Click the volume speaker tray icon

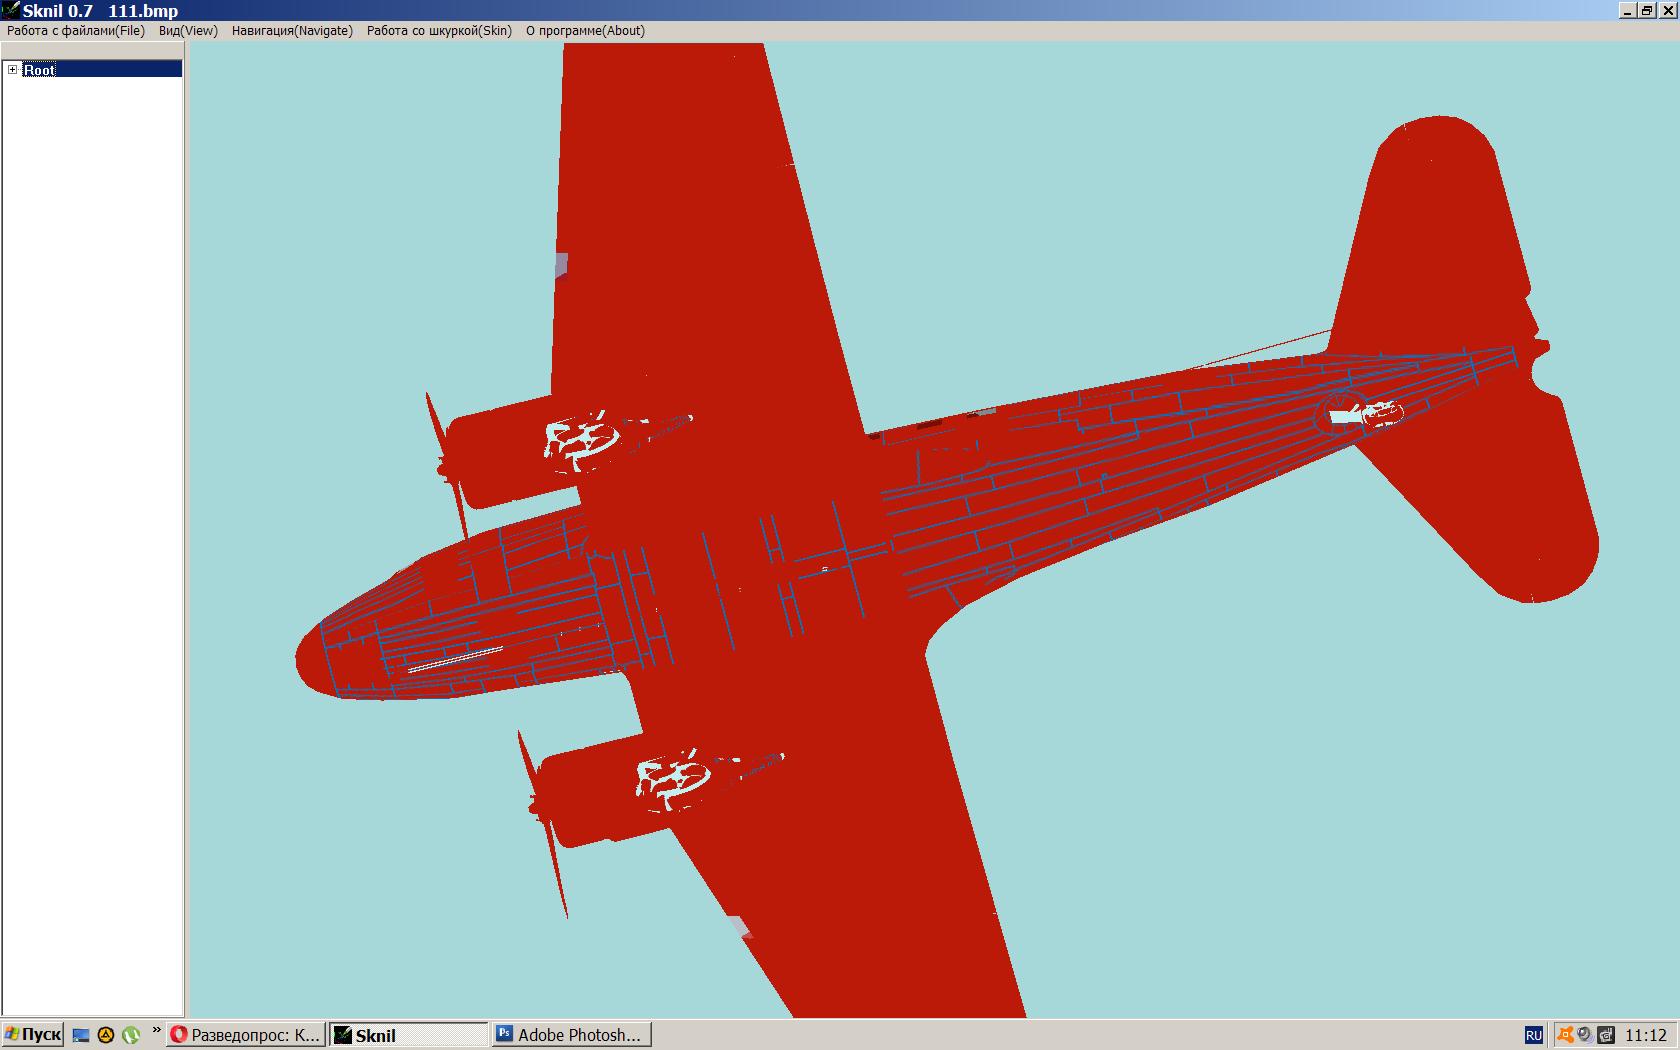point(1585,1035)
